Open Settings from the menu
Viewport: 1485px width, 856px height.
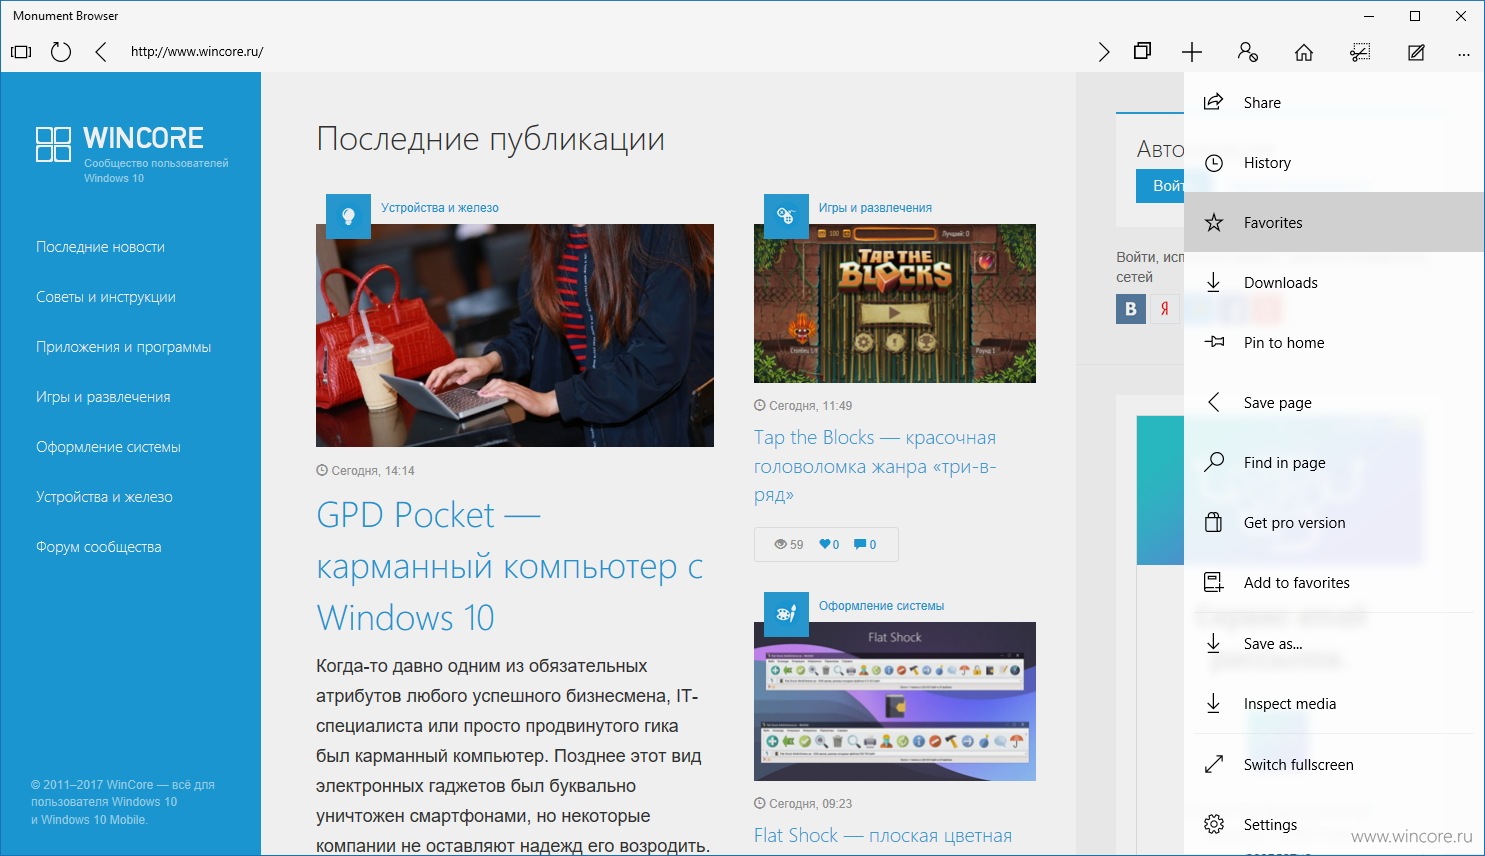click(1334, 824)
